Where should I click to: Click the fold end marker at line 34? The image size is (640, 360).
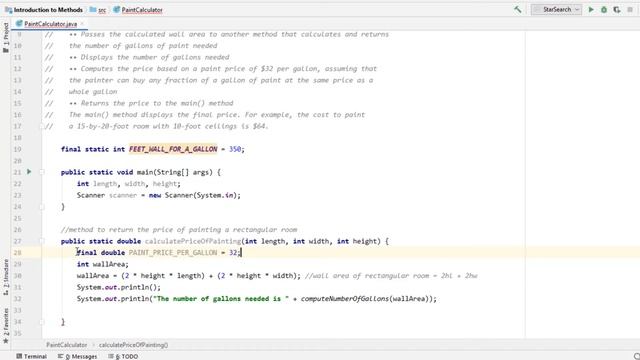point(42,322)
